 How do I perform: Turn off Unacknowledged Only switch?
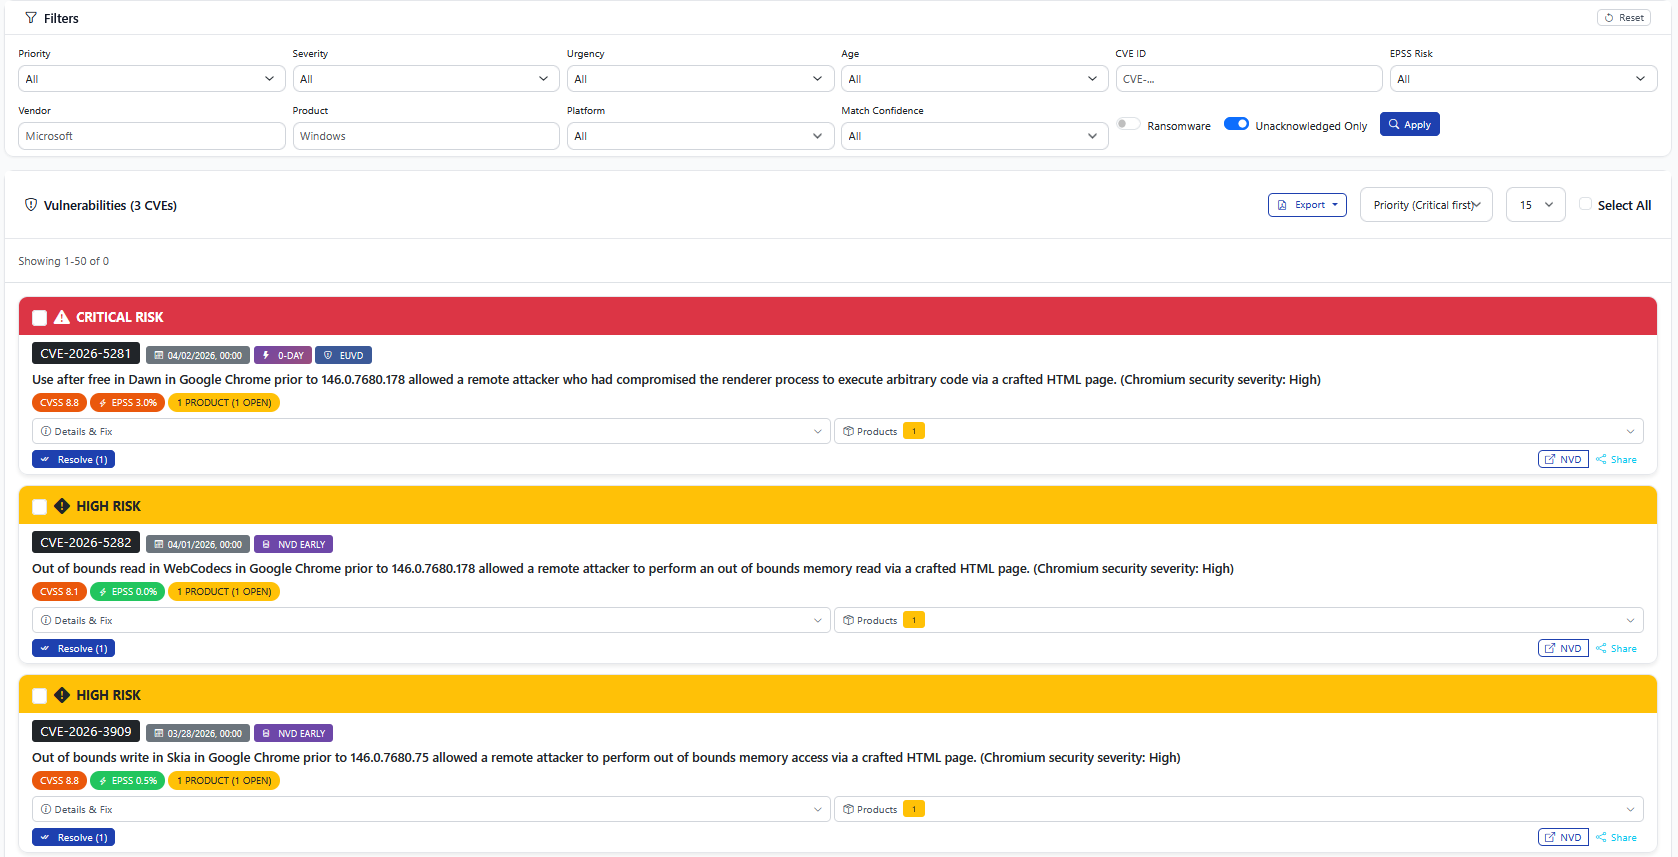[x=1236, y=124]
